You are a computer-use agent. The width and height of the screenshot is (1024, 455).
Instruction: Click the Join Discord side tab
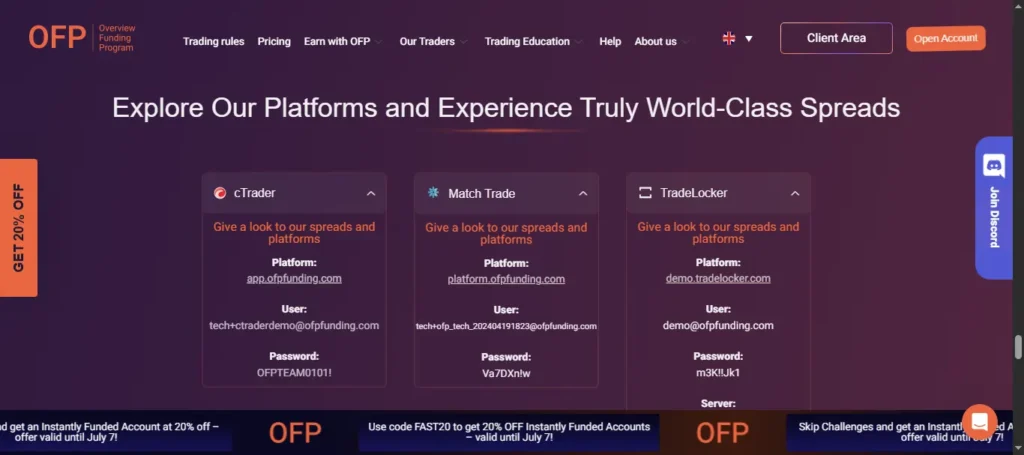[993, 208]
